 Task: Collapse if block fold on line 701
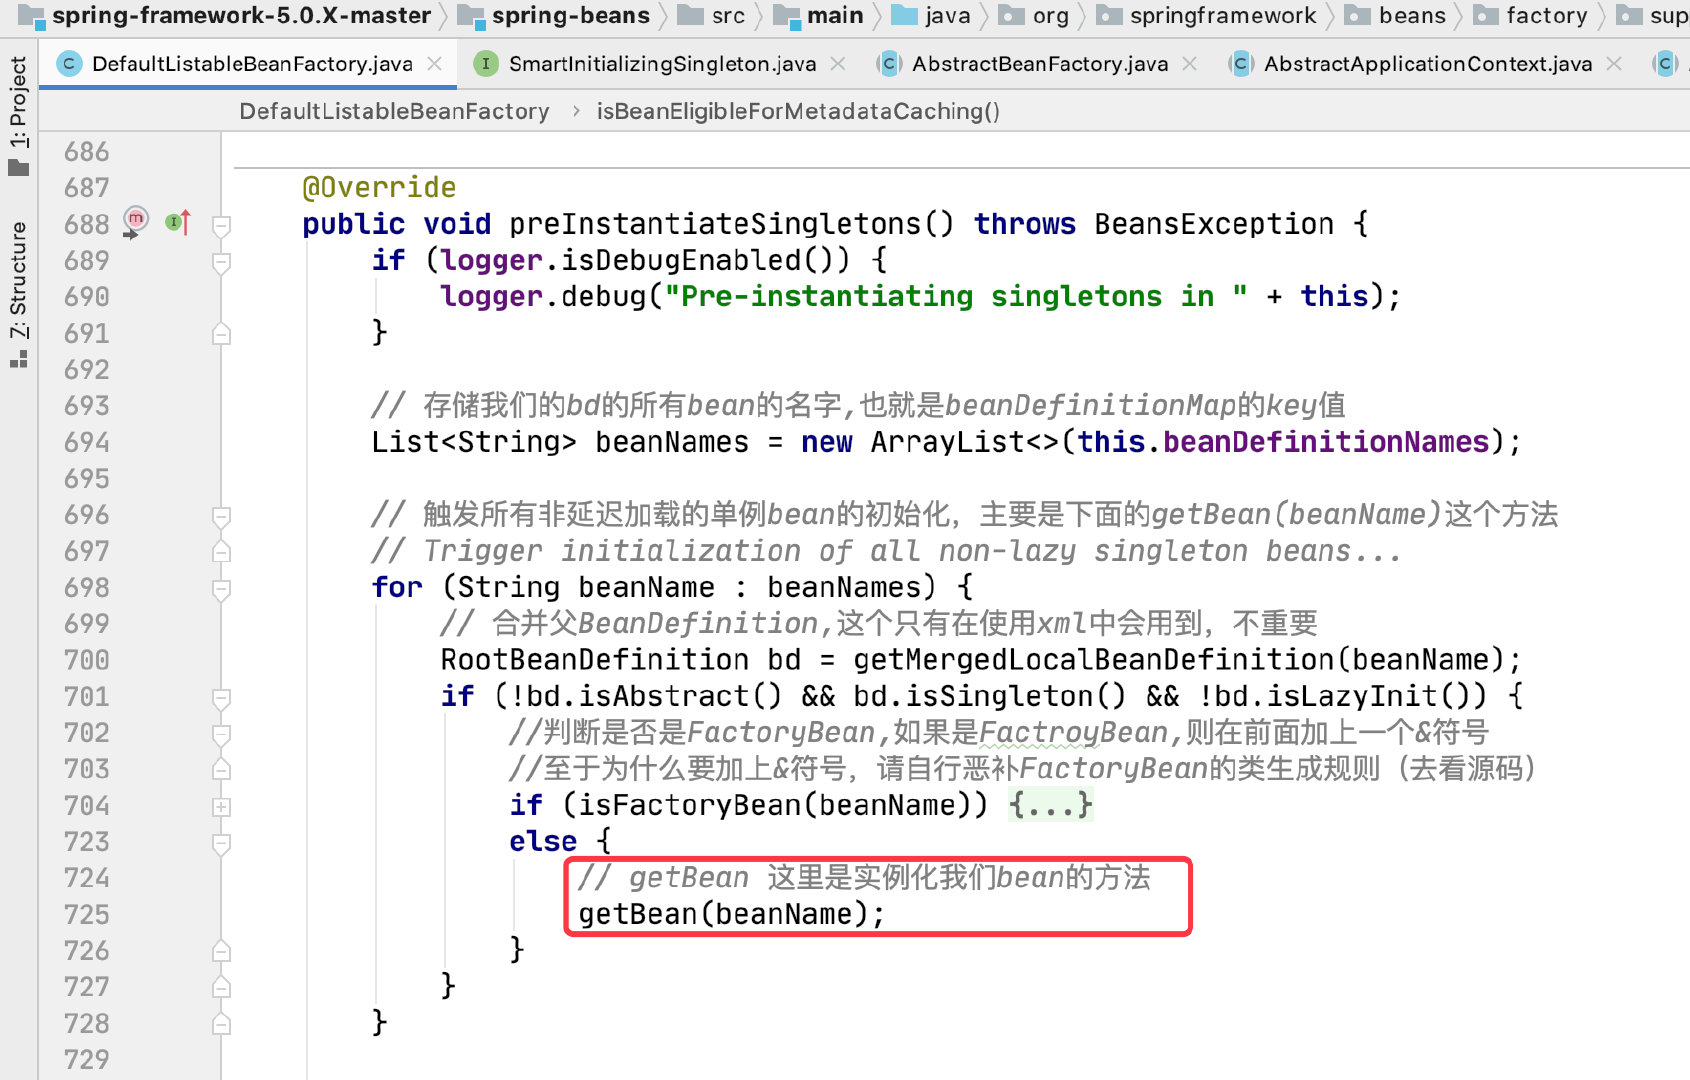pos(222,698)
